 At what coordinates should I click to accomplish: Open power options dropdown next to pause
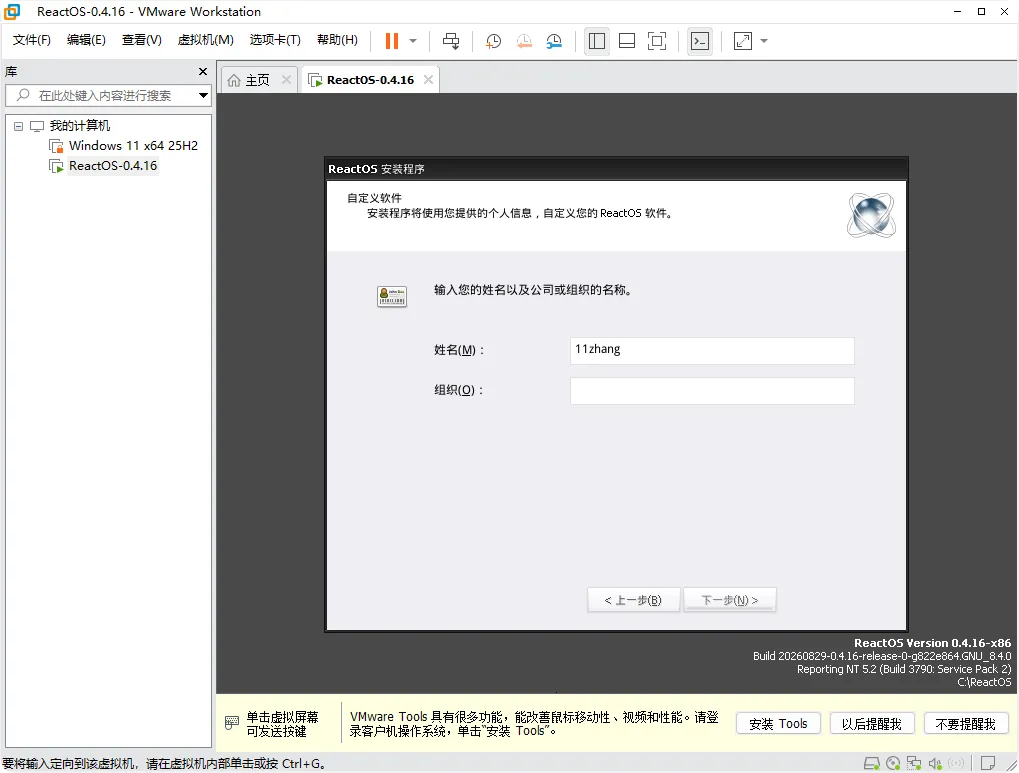point(413,41)
